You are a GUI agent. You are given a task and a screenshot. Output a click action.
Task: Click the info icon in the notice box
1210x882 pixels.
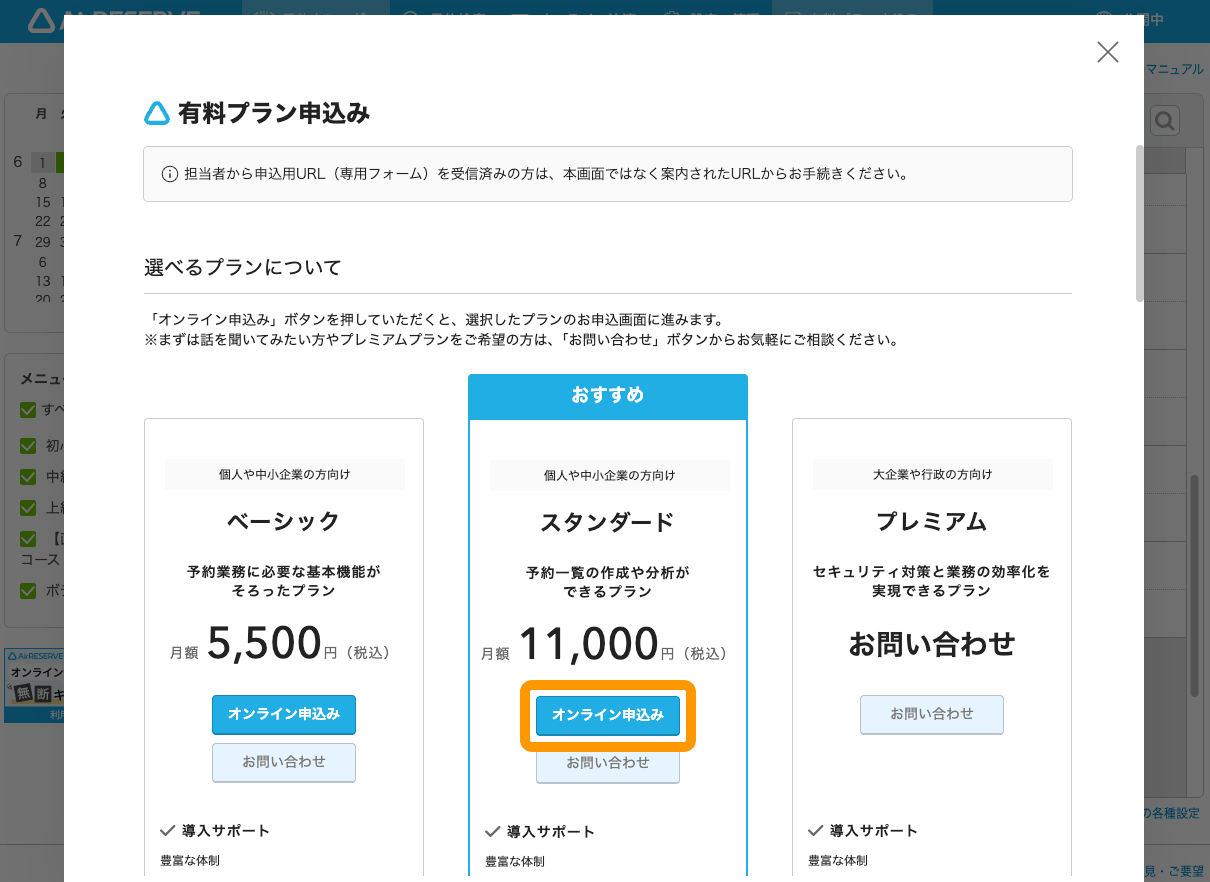[x=170, y=174]
